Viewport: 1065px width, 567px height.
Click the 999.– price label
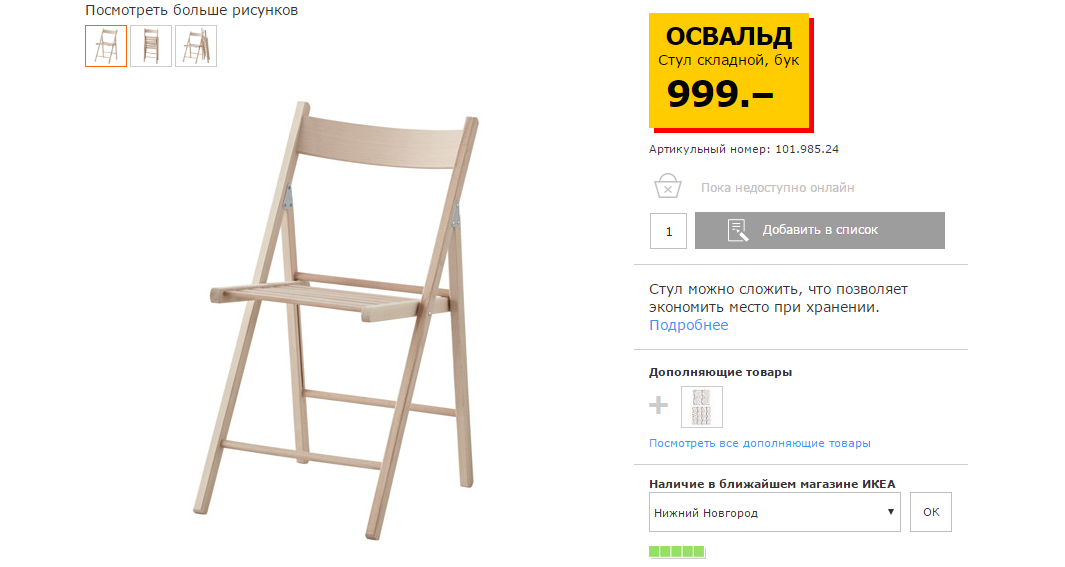pyautogui.click(x=720, y=94)
